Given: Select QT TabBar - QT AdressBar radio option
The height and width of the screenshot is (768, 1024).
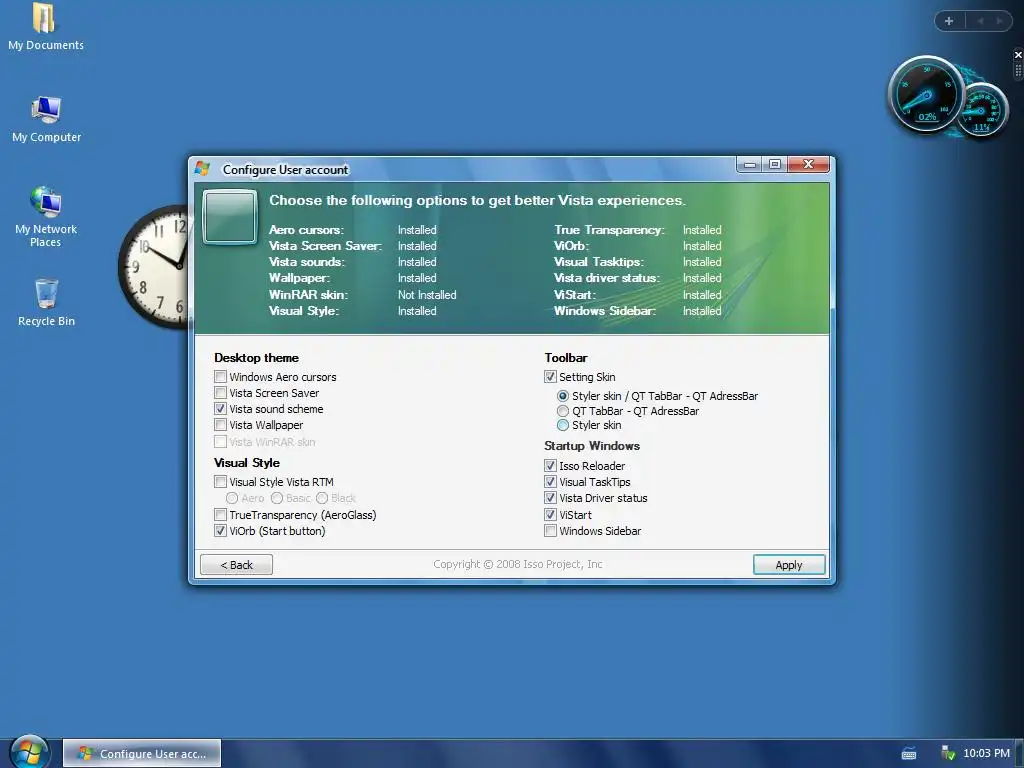Looking at the screenshot, I should pos(562,411).
